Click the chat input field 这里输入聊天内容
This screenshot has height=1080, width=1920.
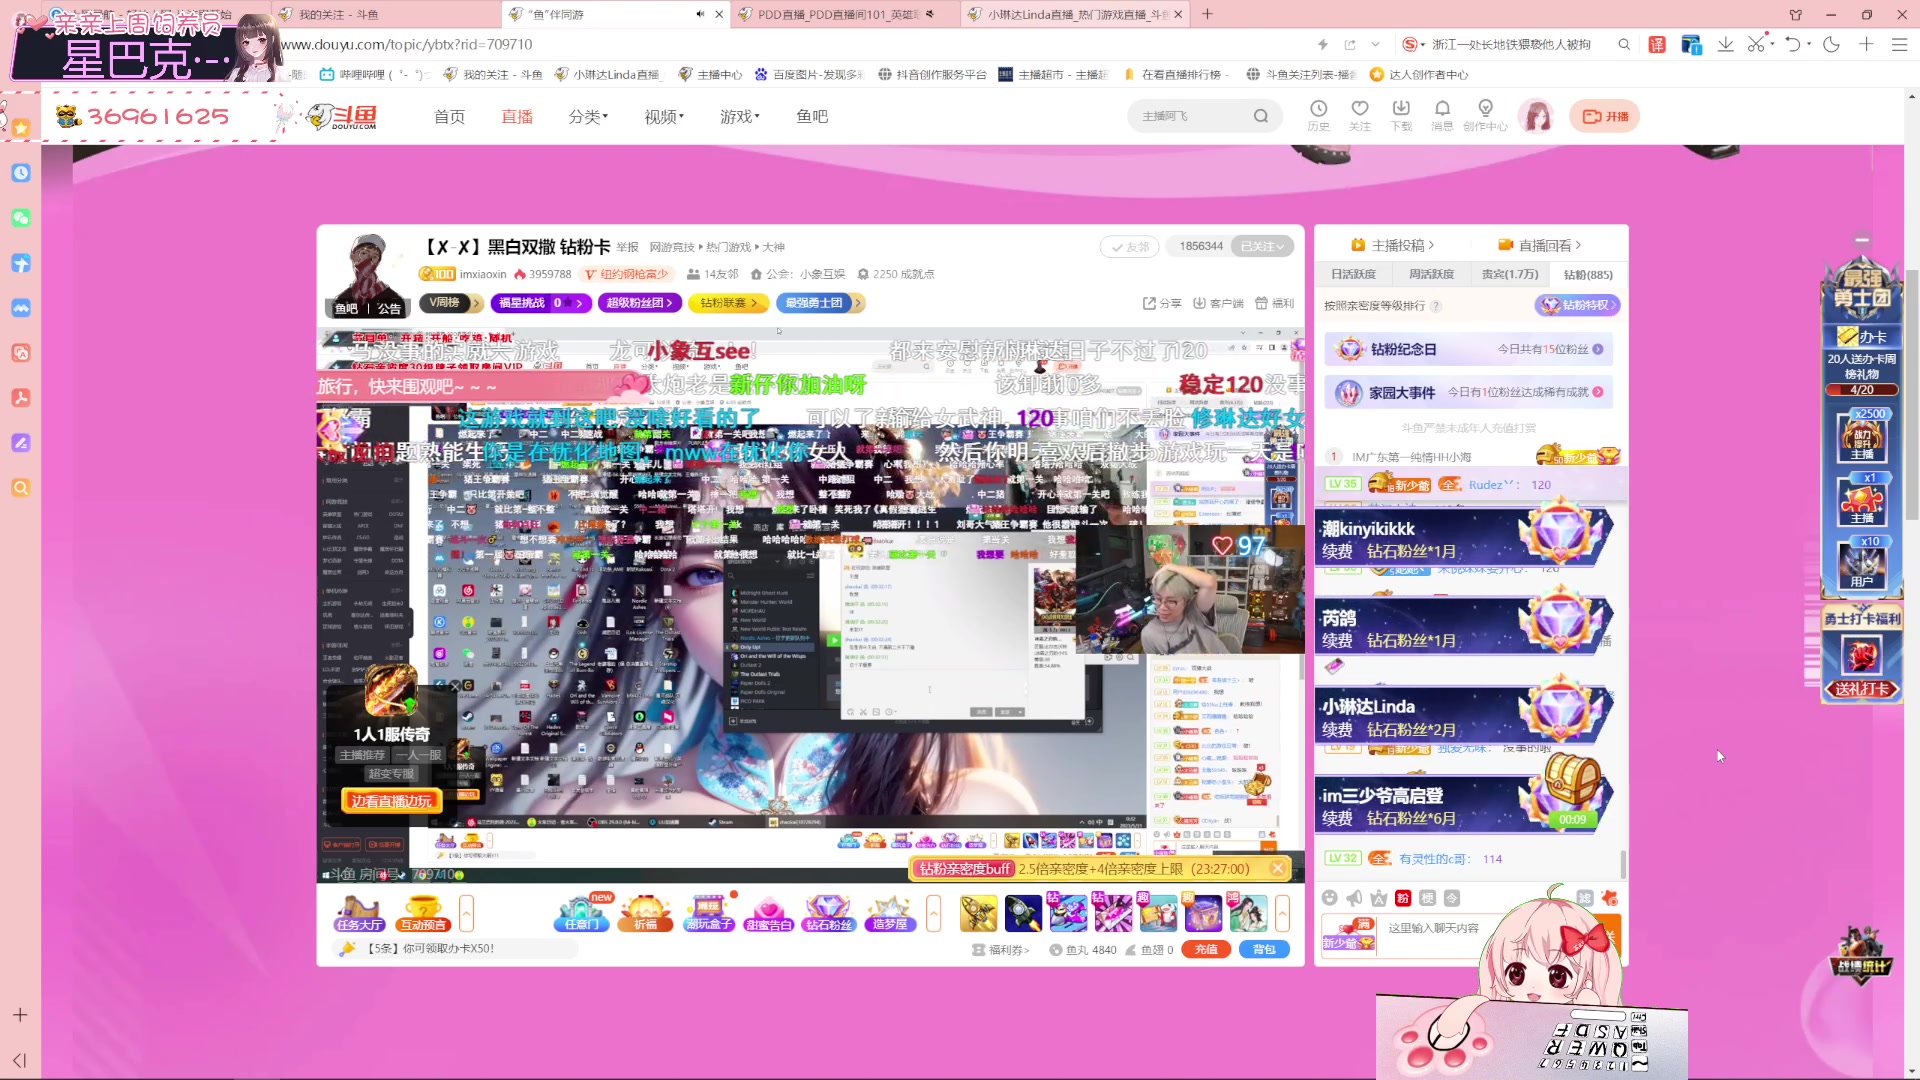click(1435, 928)
